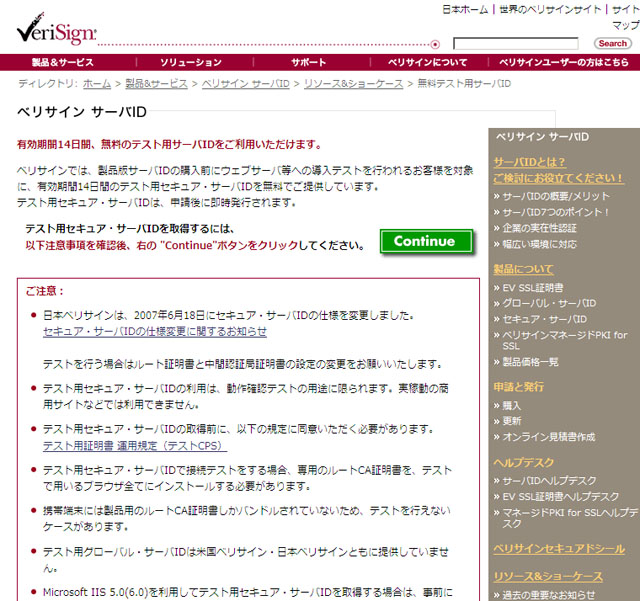Screen dimensions: 640x601
Task: Click 製品&サービス in the breadcrumb
Action: click(x=156, y=84)
